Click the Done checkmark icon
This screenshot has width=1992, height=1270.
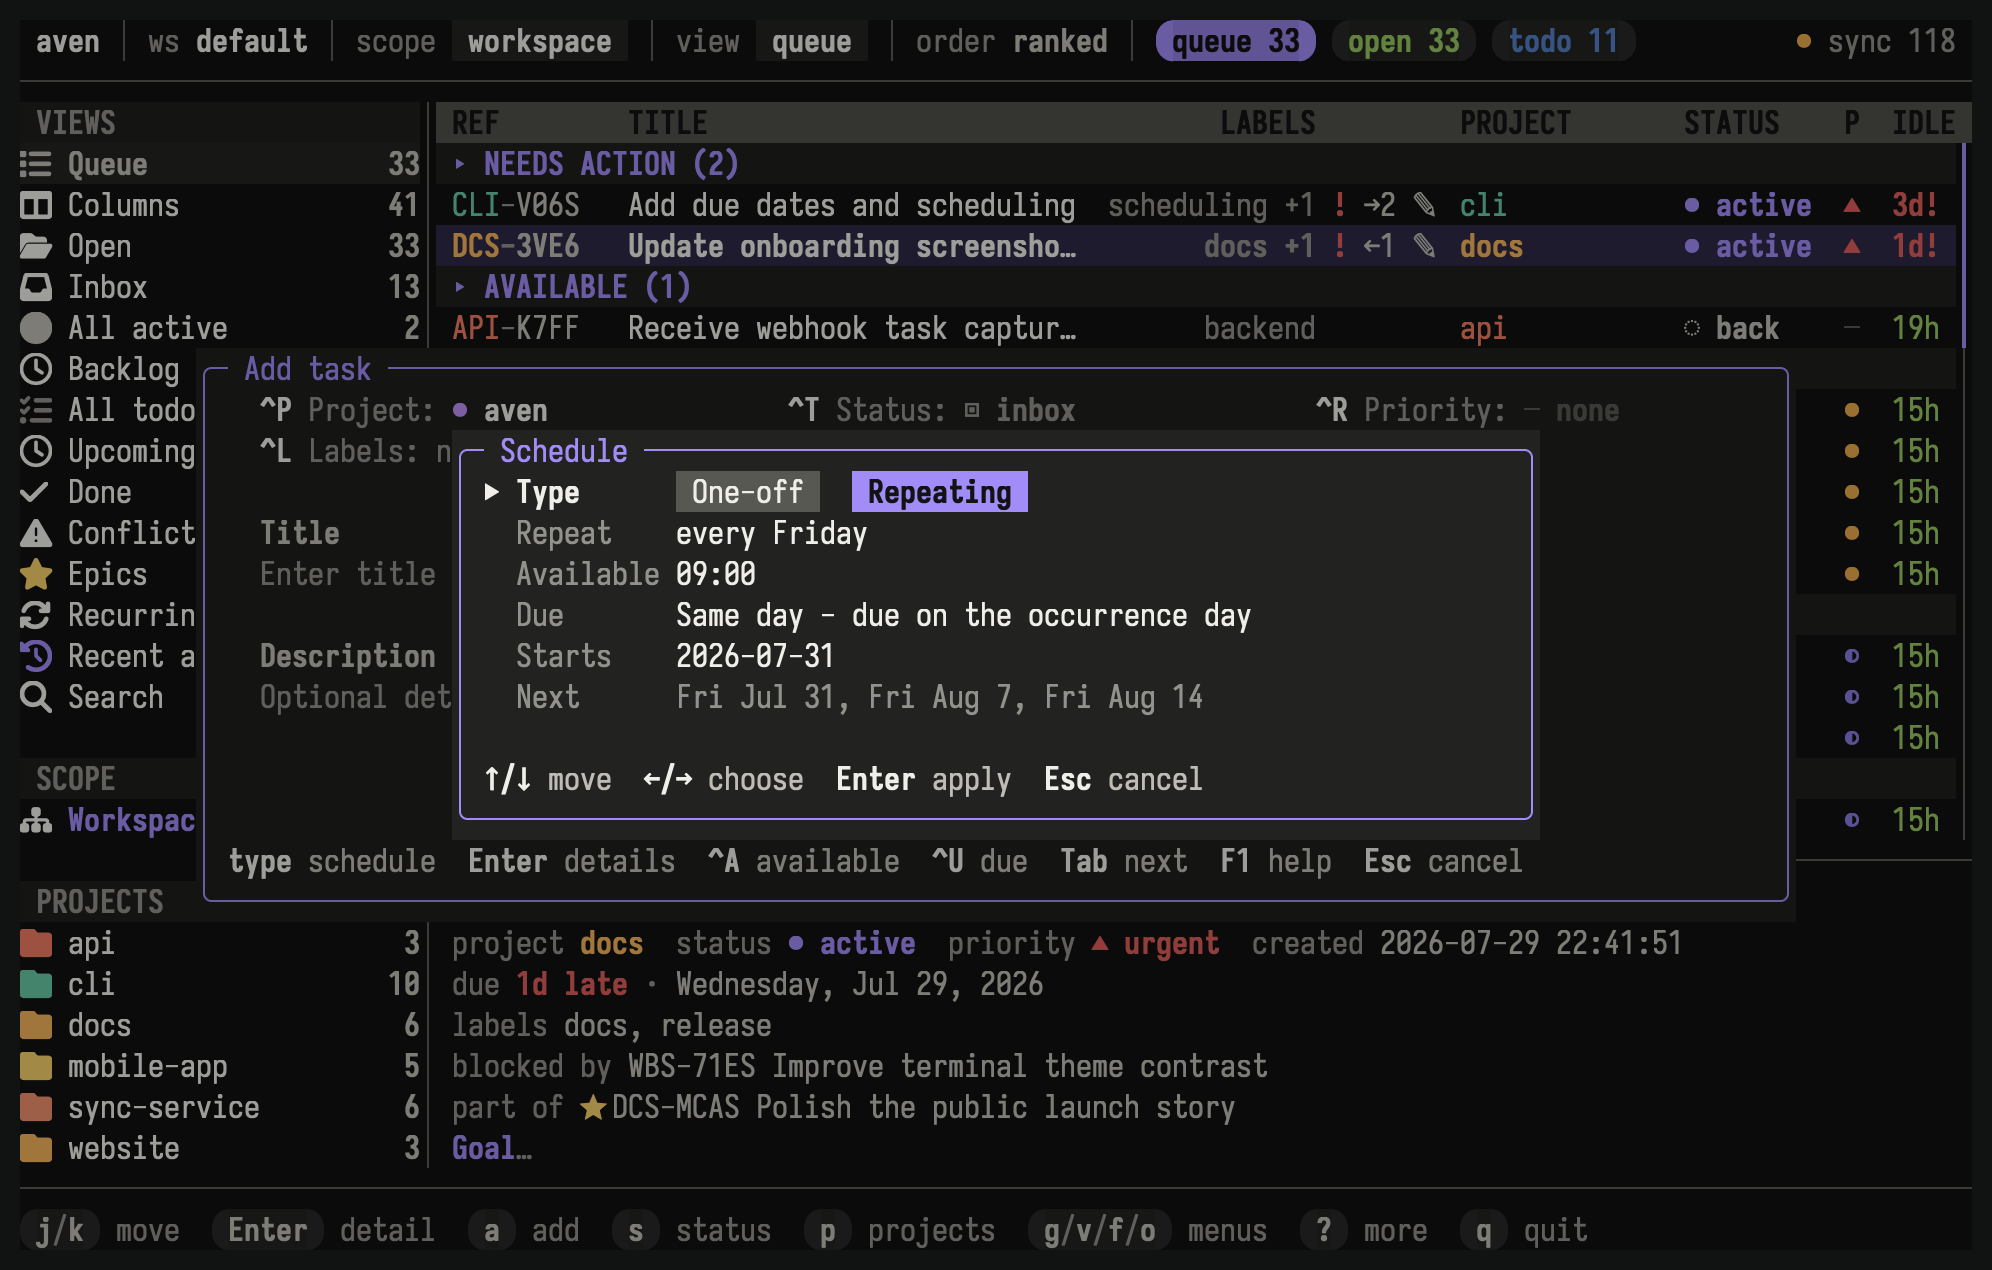point(36,492)
